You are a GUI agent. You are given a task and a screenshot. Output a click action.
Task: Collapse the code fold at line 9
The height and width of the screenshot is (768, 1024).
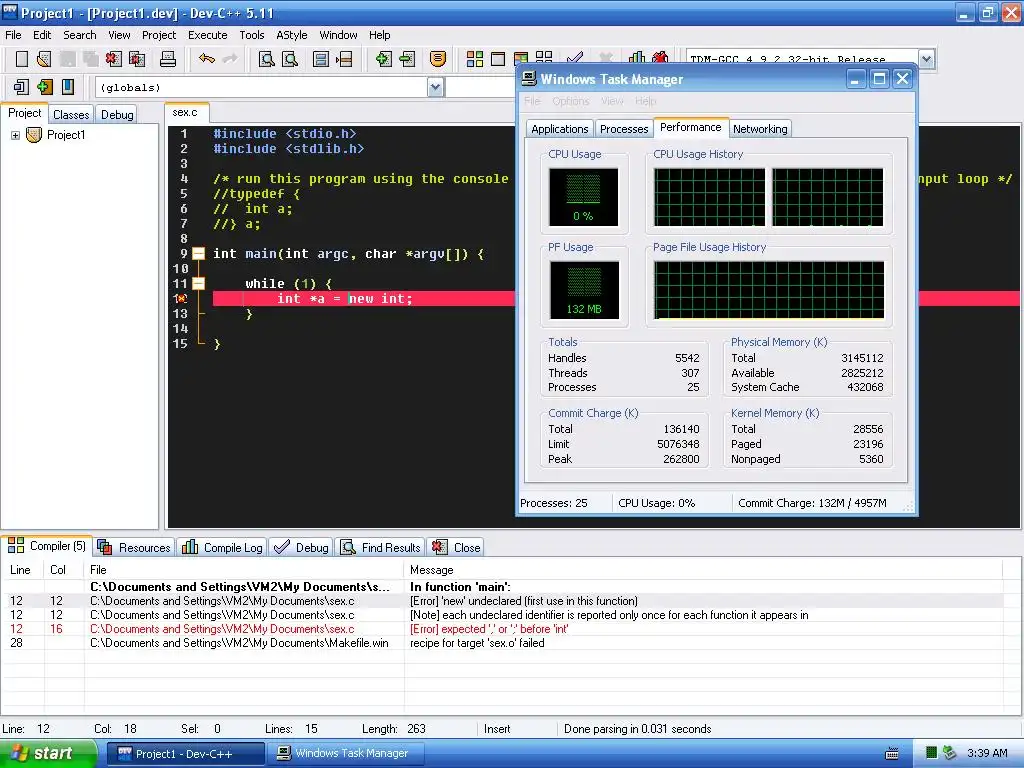pyautogui.click(x=199, y=253)
